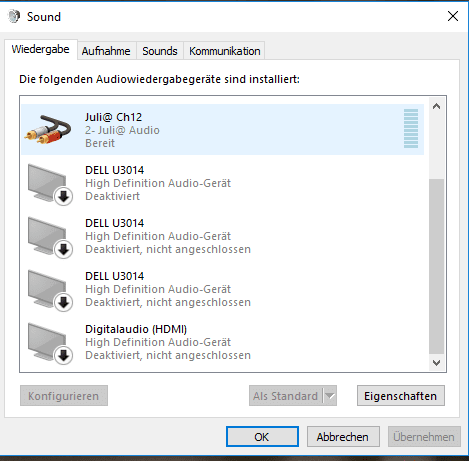This screenshot has height=461, width=469.
Task: Click the disabled arrow badge on Digitalaudio (HDMI)
Action: 63,355
